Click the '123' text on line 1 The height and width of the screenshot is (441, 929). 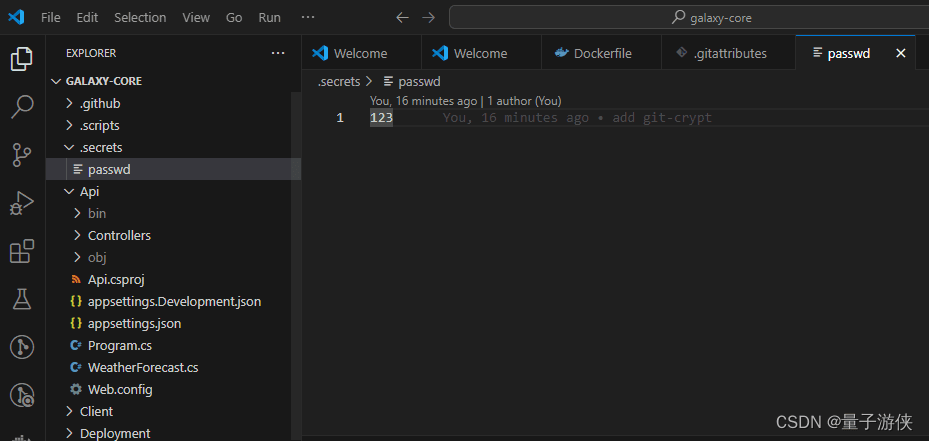click(382, 118)
